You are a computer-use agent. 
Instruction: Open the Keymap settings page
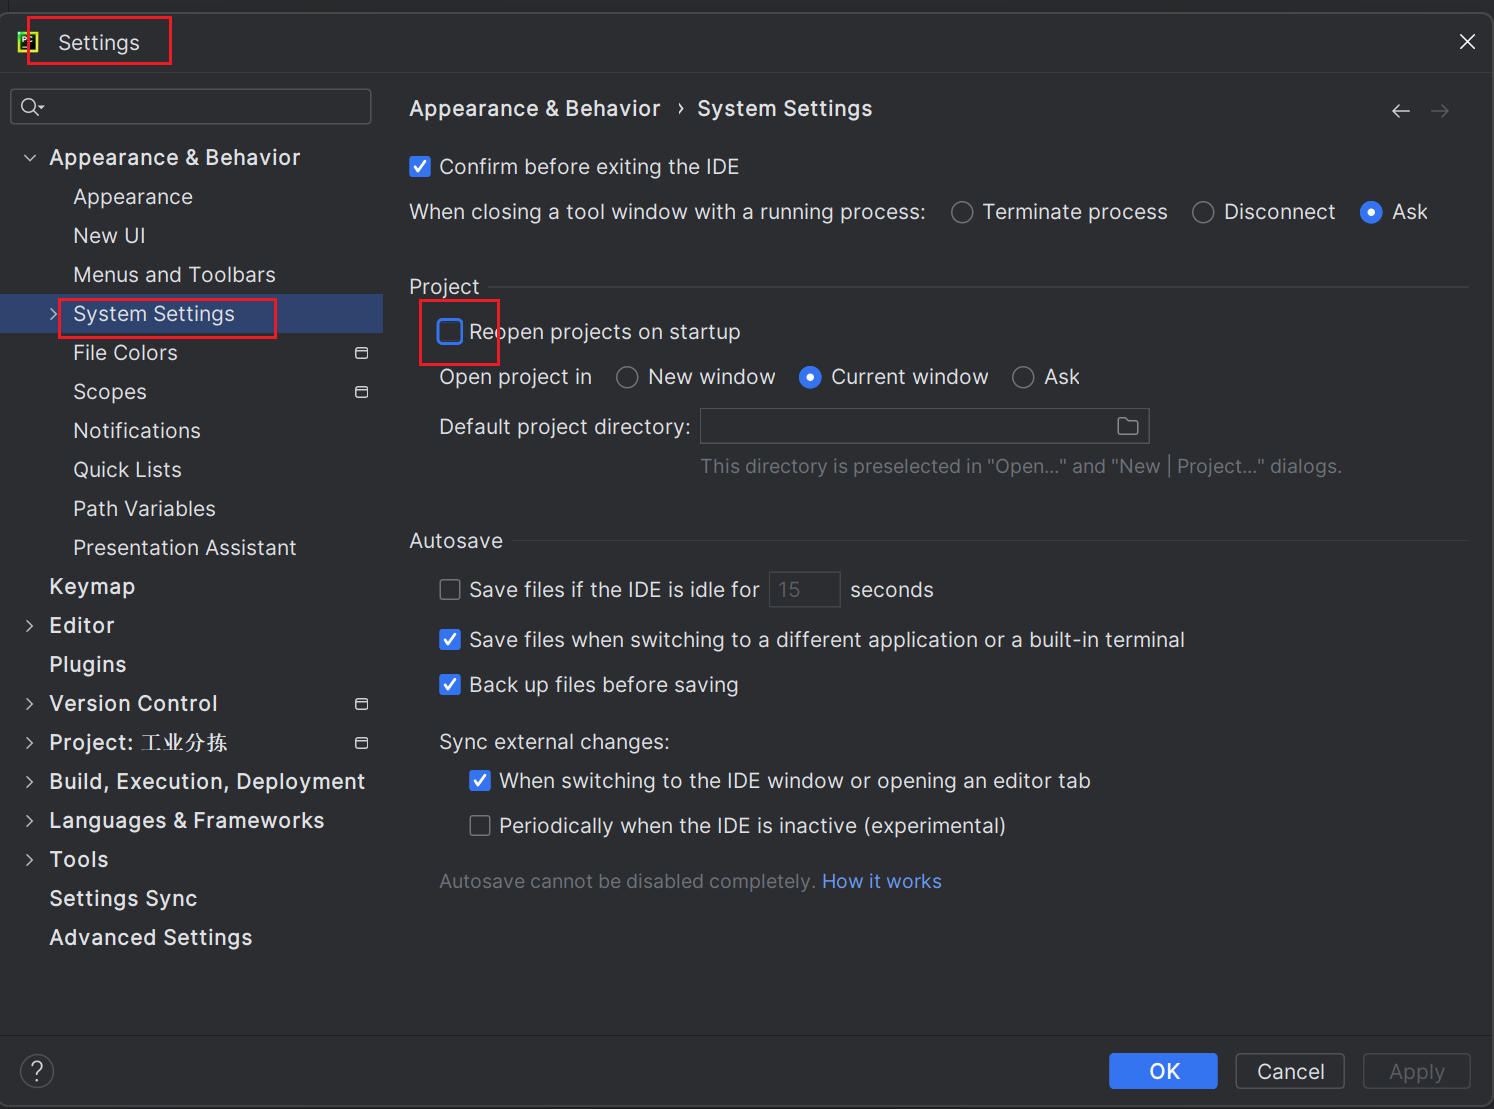point(92,587)
